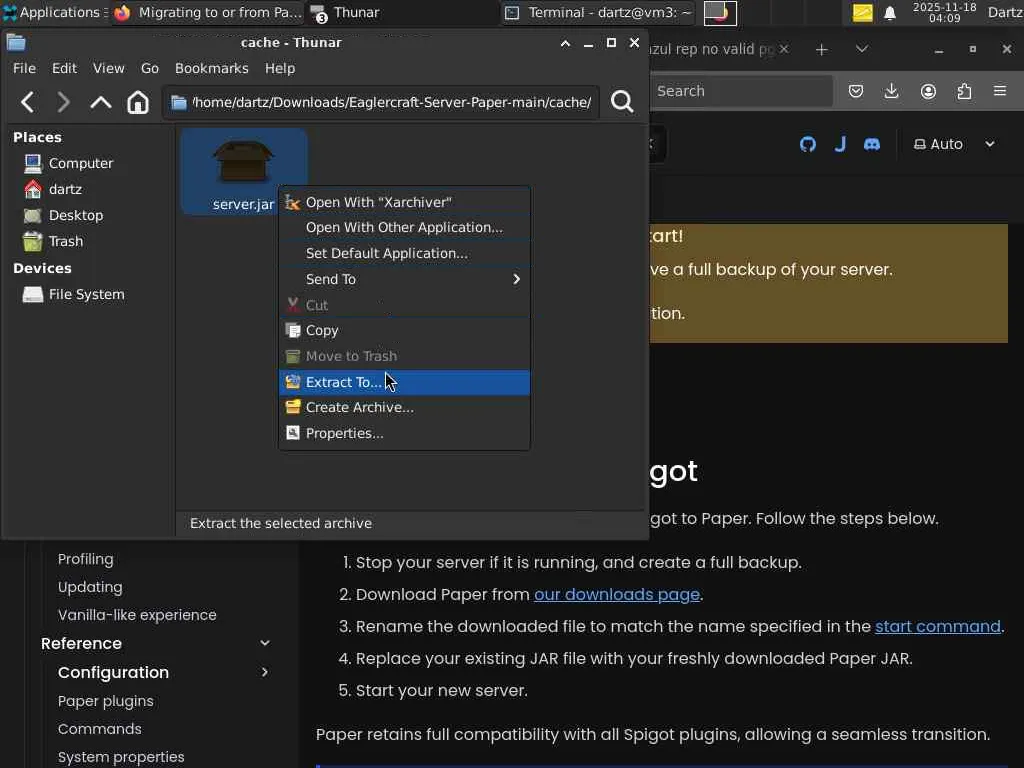Go back in Thunar navigation
Viewport: 1024px width, 768px height.
click(27, 102)
